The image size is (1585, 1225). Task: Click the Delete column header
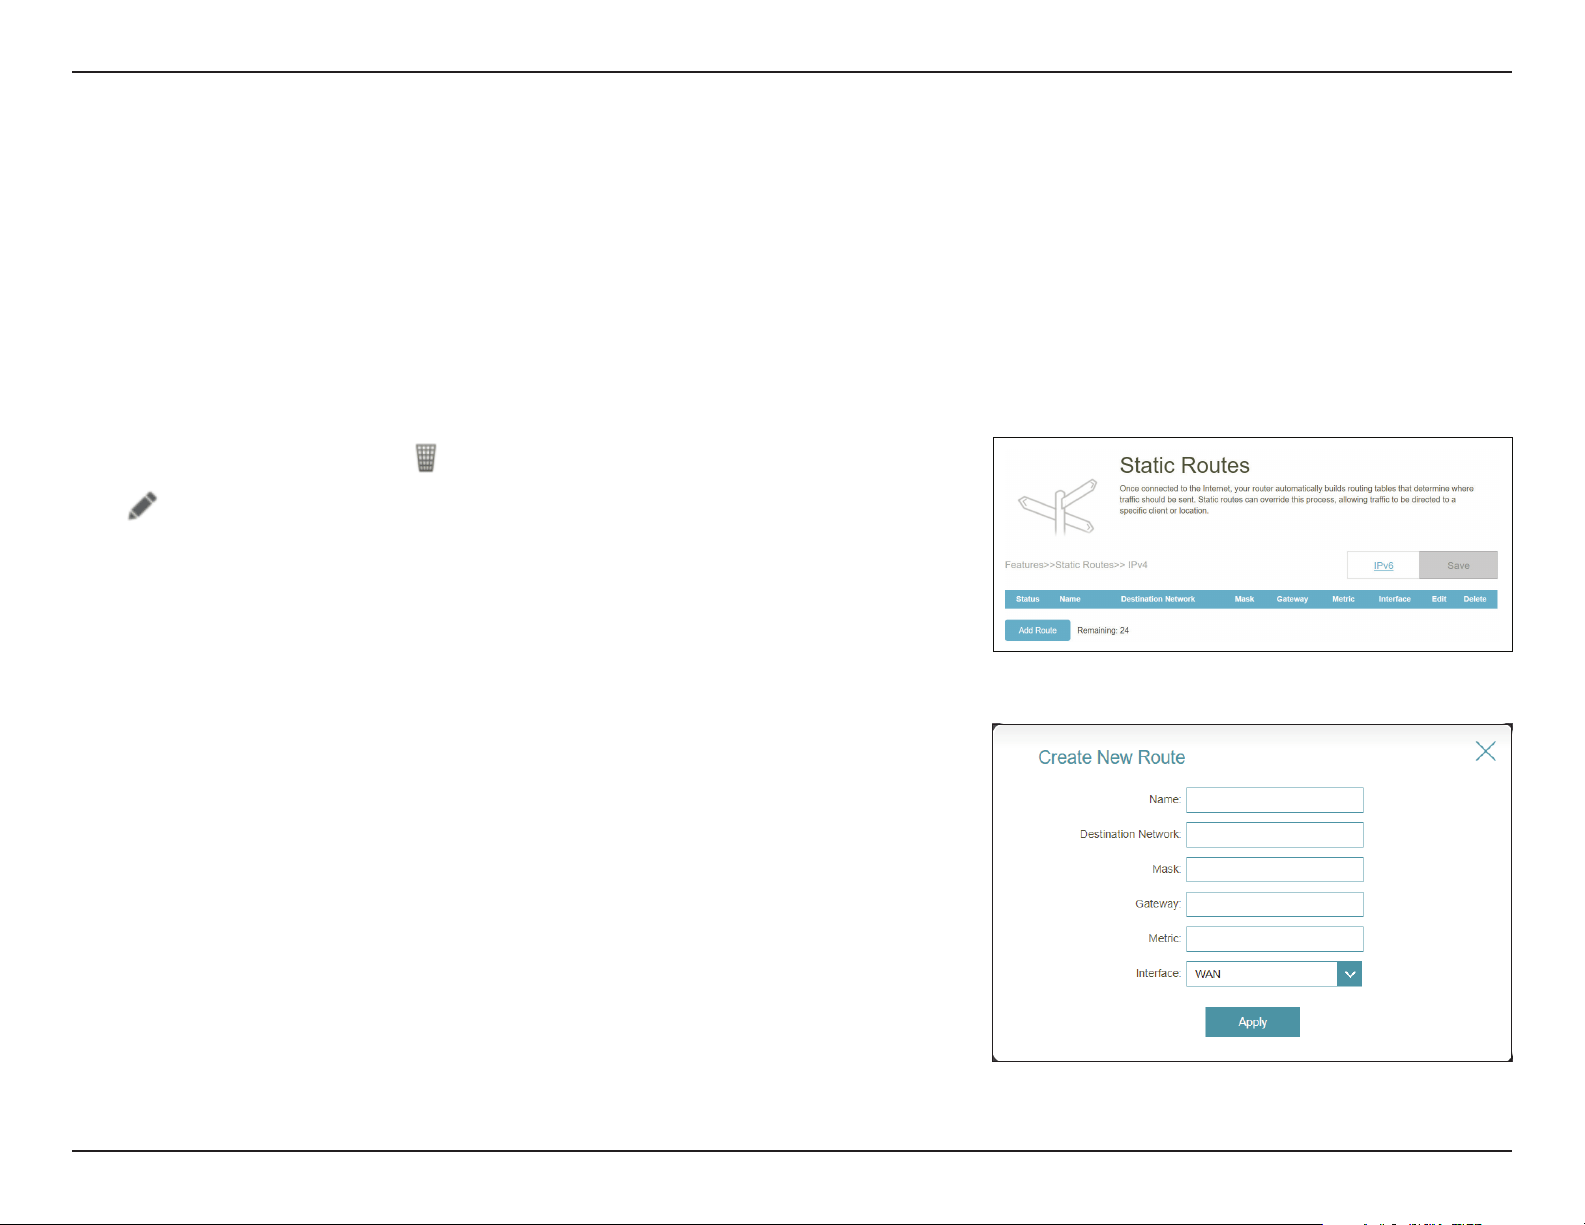pyautogui.click(x=1475, y=599)
